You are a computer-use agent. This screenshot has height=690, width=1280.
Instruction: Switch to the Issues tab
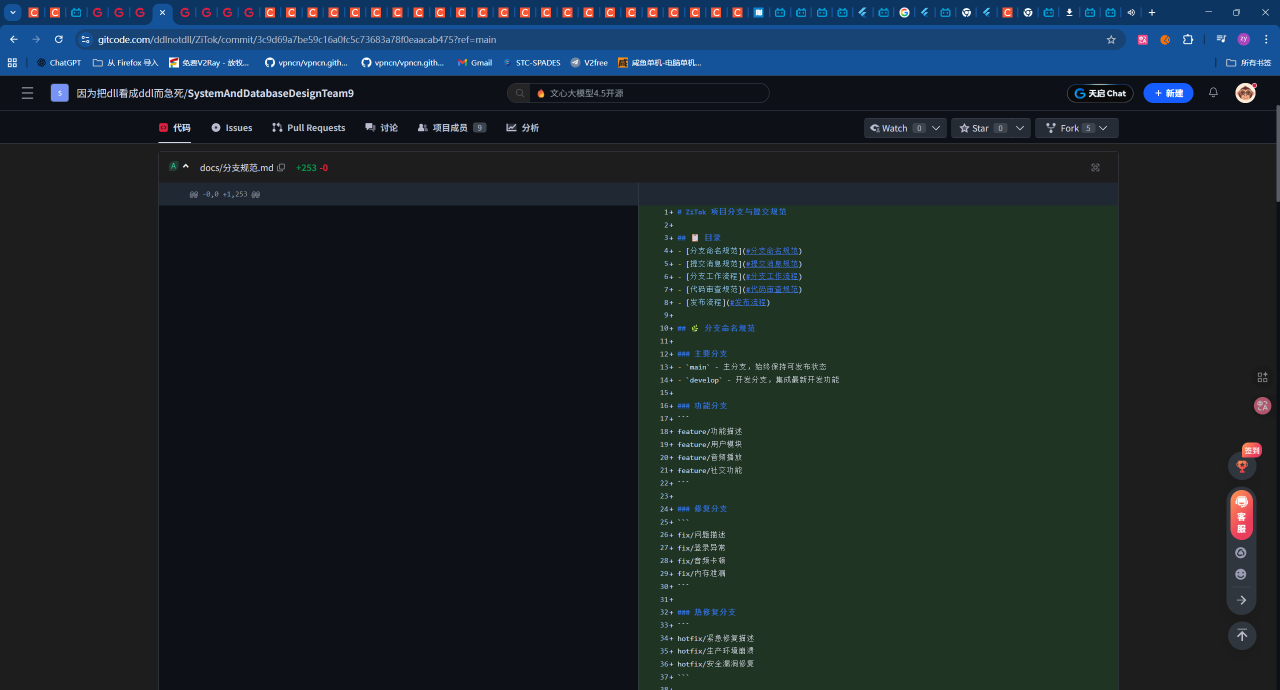click(x=232, y=128)
